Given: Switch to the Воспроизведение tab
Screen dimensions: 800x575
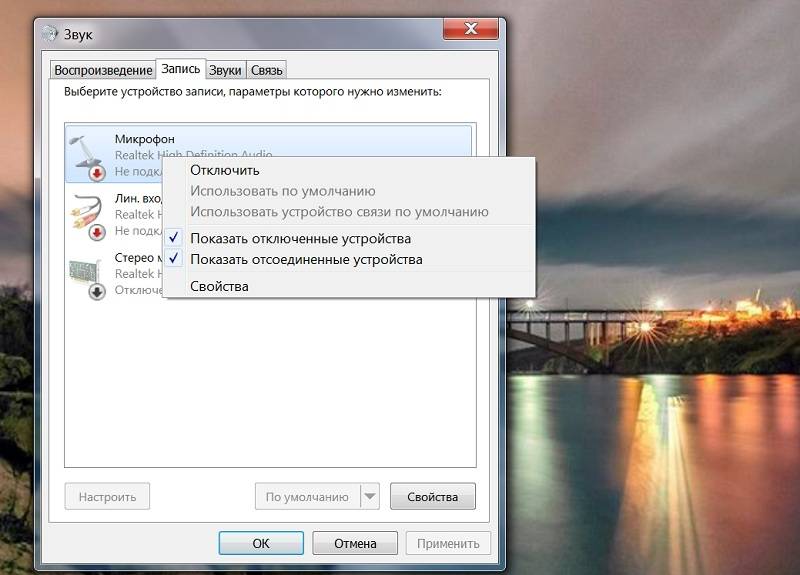Looking at the screenshot, I should click(x=102, y=70).
